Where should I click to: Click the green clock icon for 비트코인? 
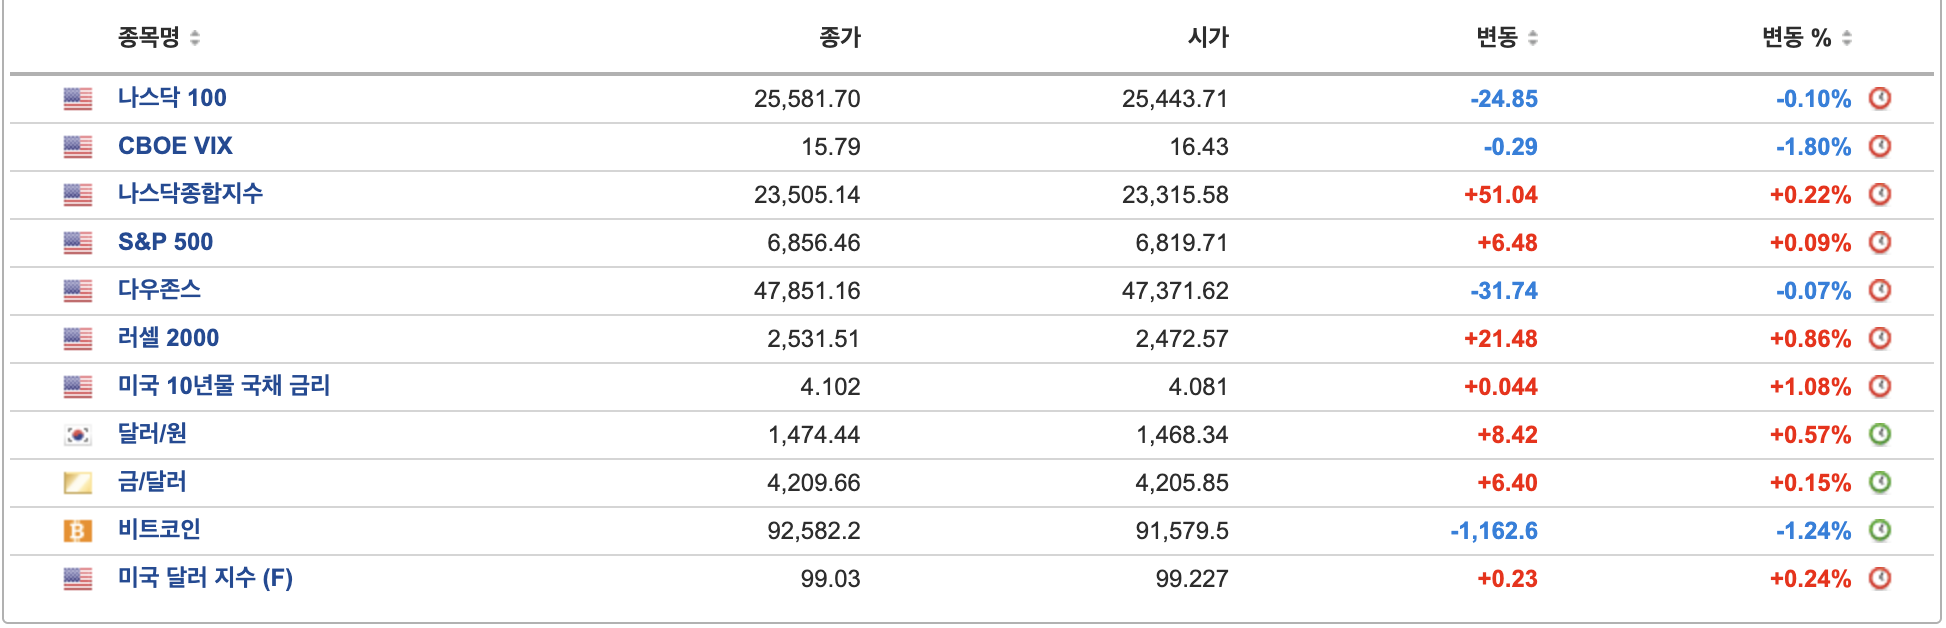point(1880,530)
